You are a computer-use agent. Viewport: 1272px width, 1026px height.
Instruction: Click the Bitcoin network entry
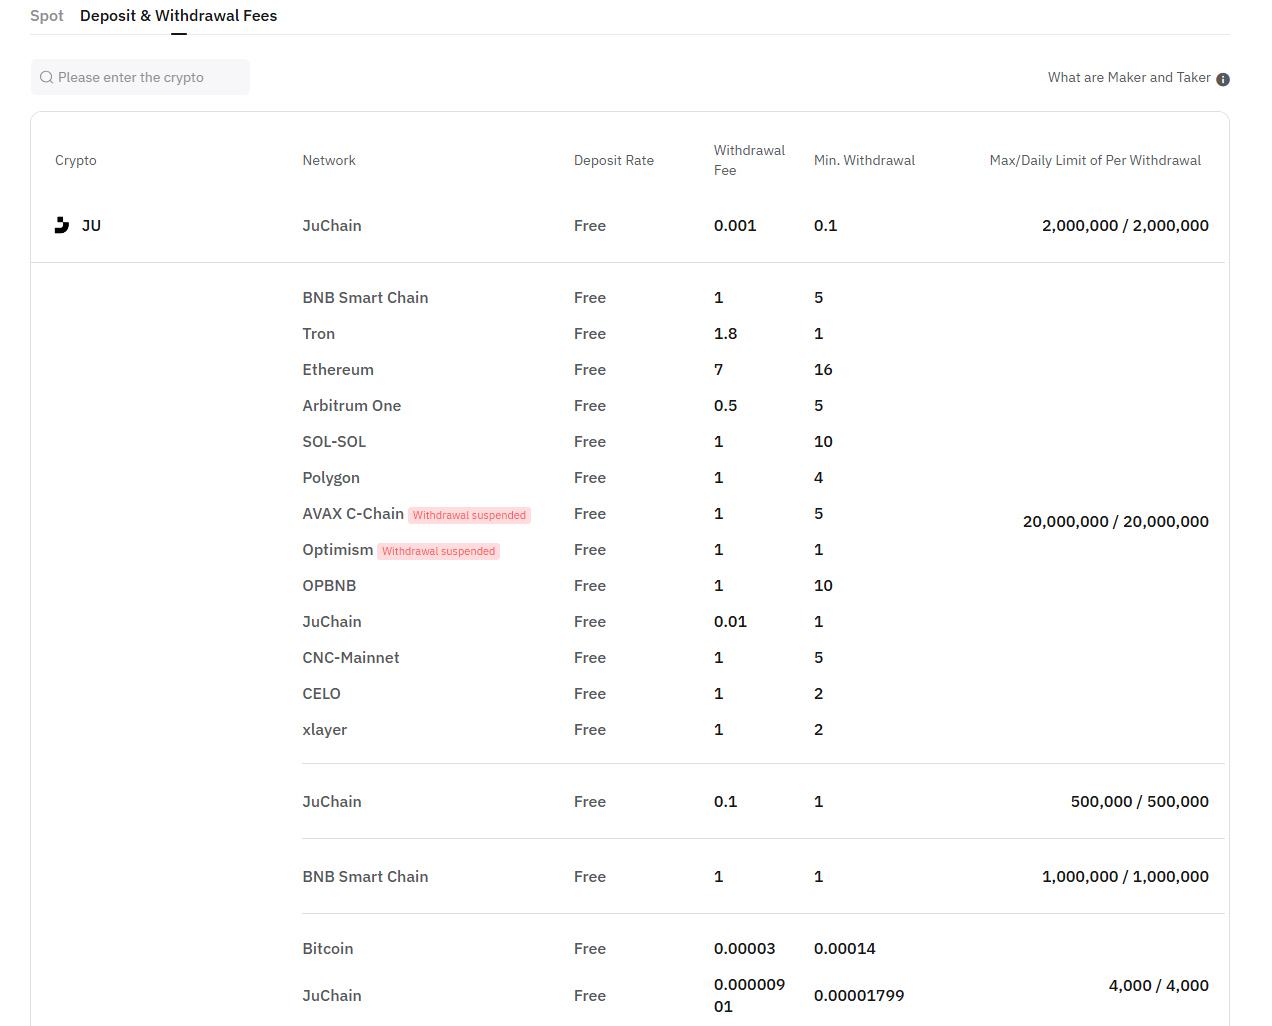(x=328, y=948)
